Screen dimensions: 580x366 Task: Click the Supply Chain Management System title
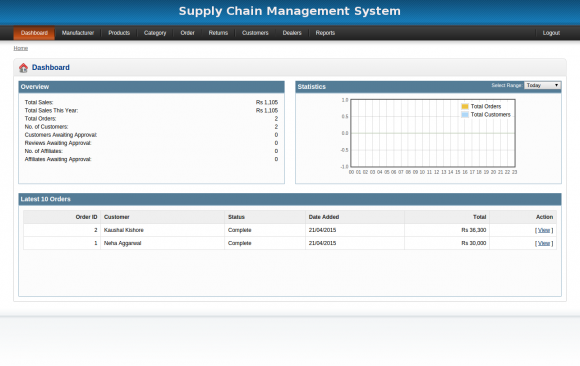click(x=290, y=11)
